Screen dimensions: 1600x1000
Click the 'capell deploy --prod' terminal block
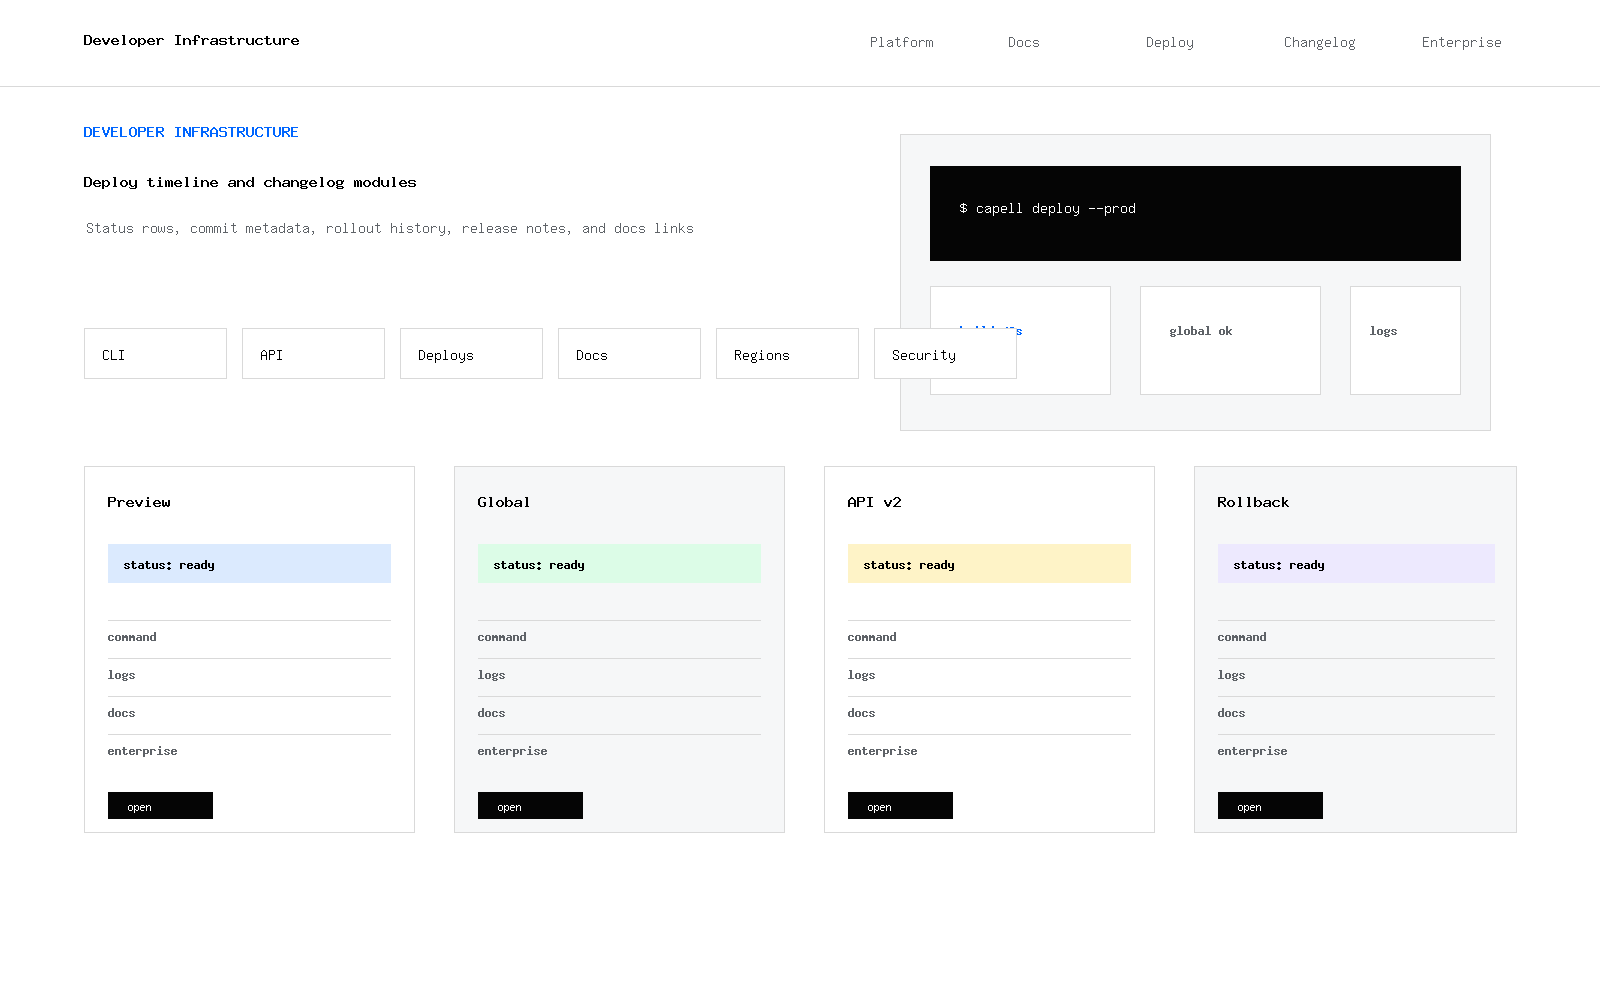pos(1195,213)
